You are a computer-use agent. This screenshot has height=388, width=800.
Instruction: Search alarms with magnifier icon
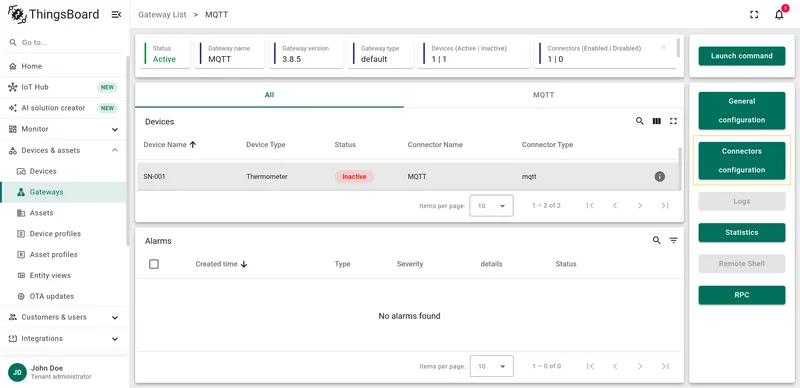(x=657, y=240)
